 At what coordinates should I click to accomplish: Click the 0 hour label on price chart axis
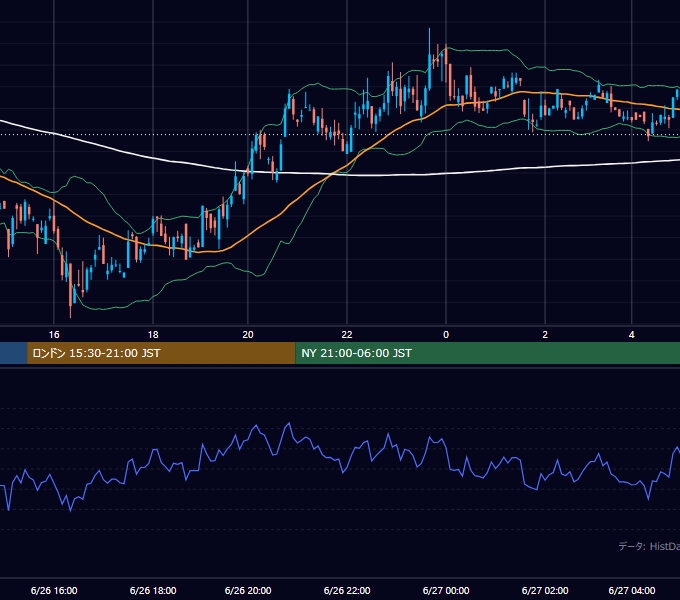[x=446, y=335]
